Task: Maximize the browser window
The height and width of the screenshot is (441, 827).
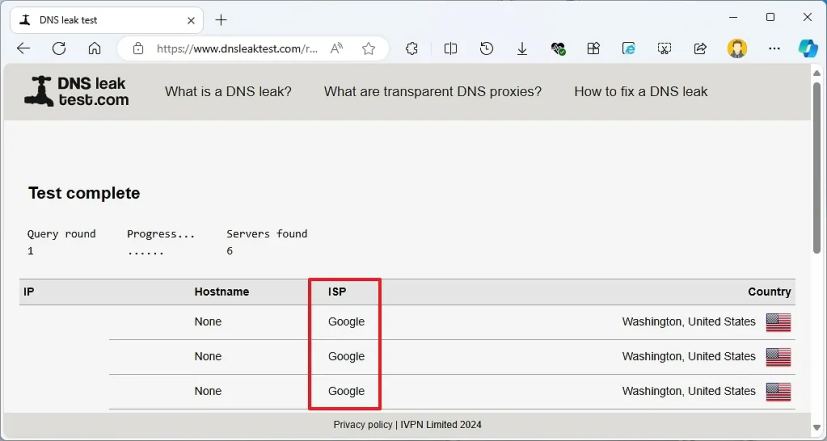Action: coord(771,17)
